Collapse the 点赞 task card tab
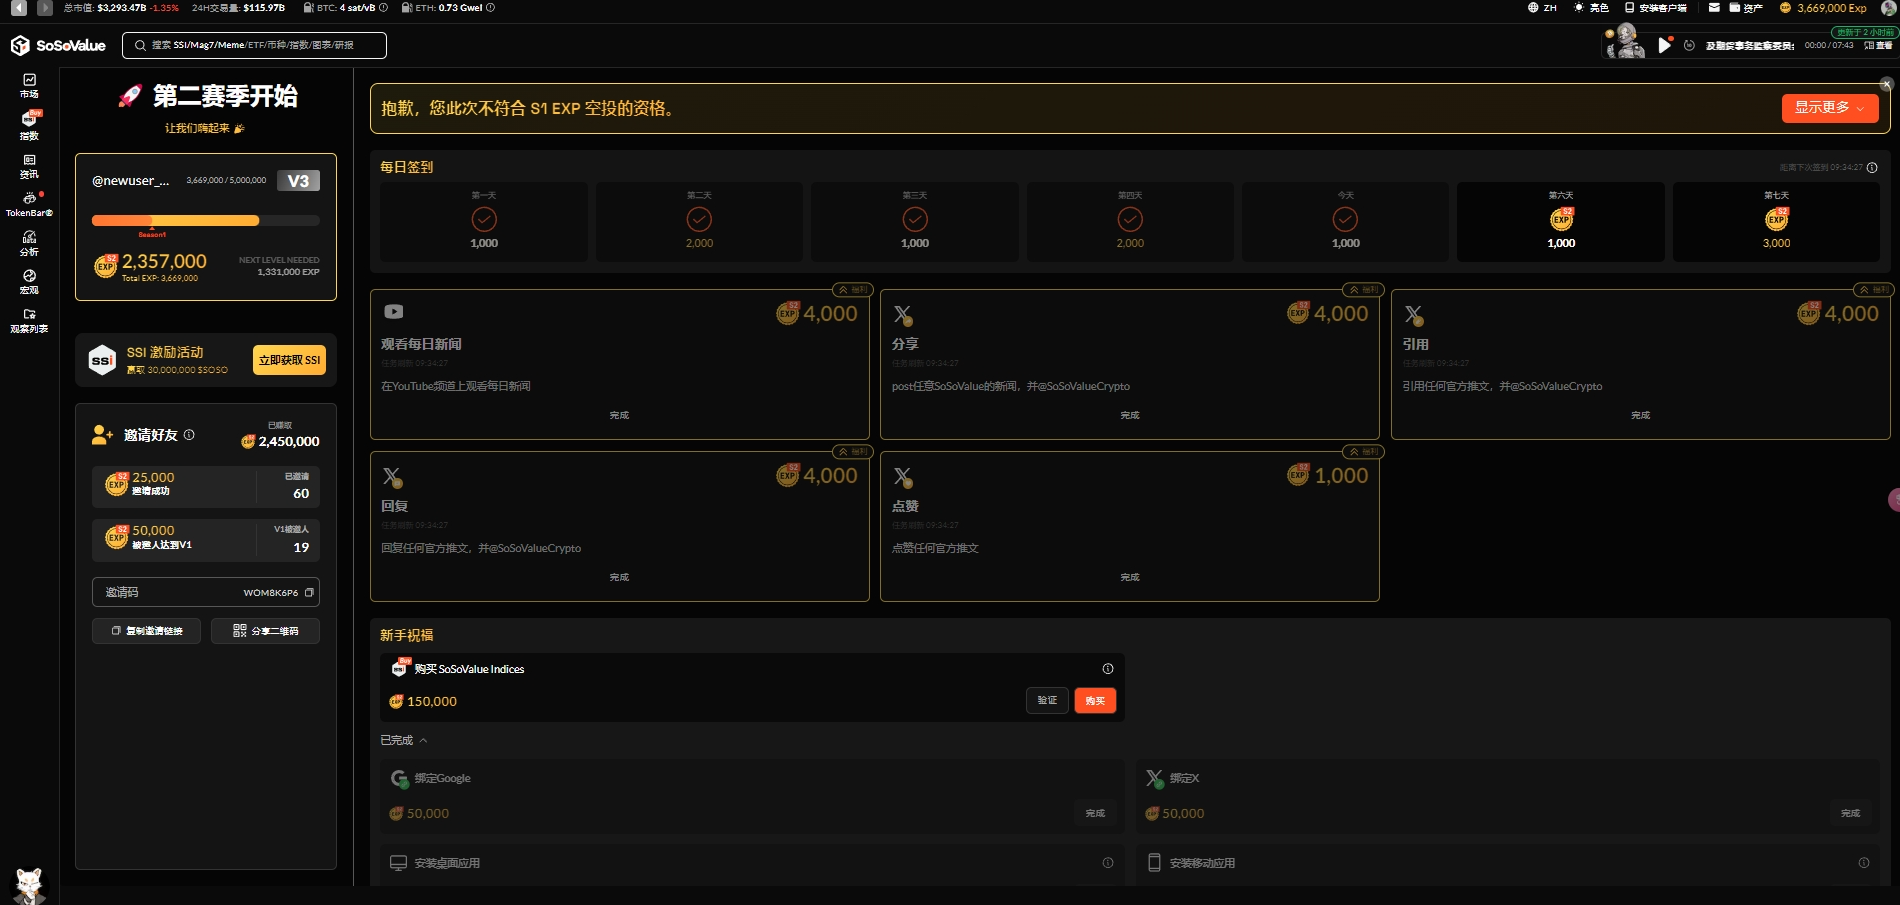Viewport: 1900px width, 905px height. coord(1363,452)
